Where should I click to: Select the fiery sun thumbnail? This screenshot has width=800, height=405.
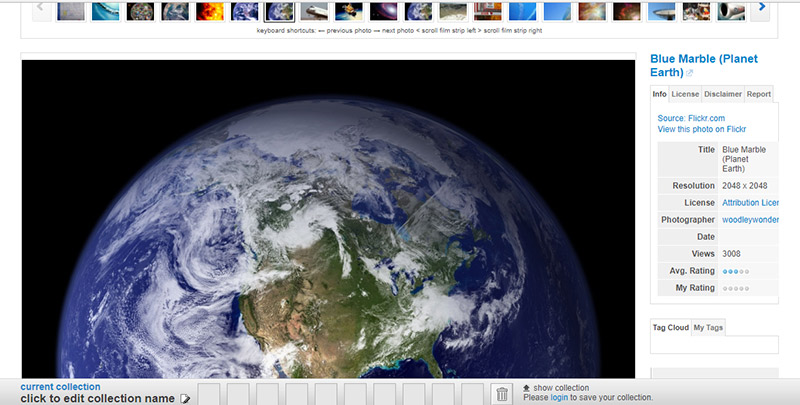point(210,11)
